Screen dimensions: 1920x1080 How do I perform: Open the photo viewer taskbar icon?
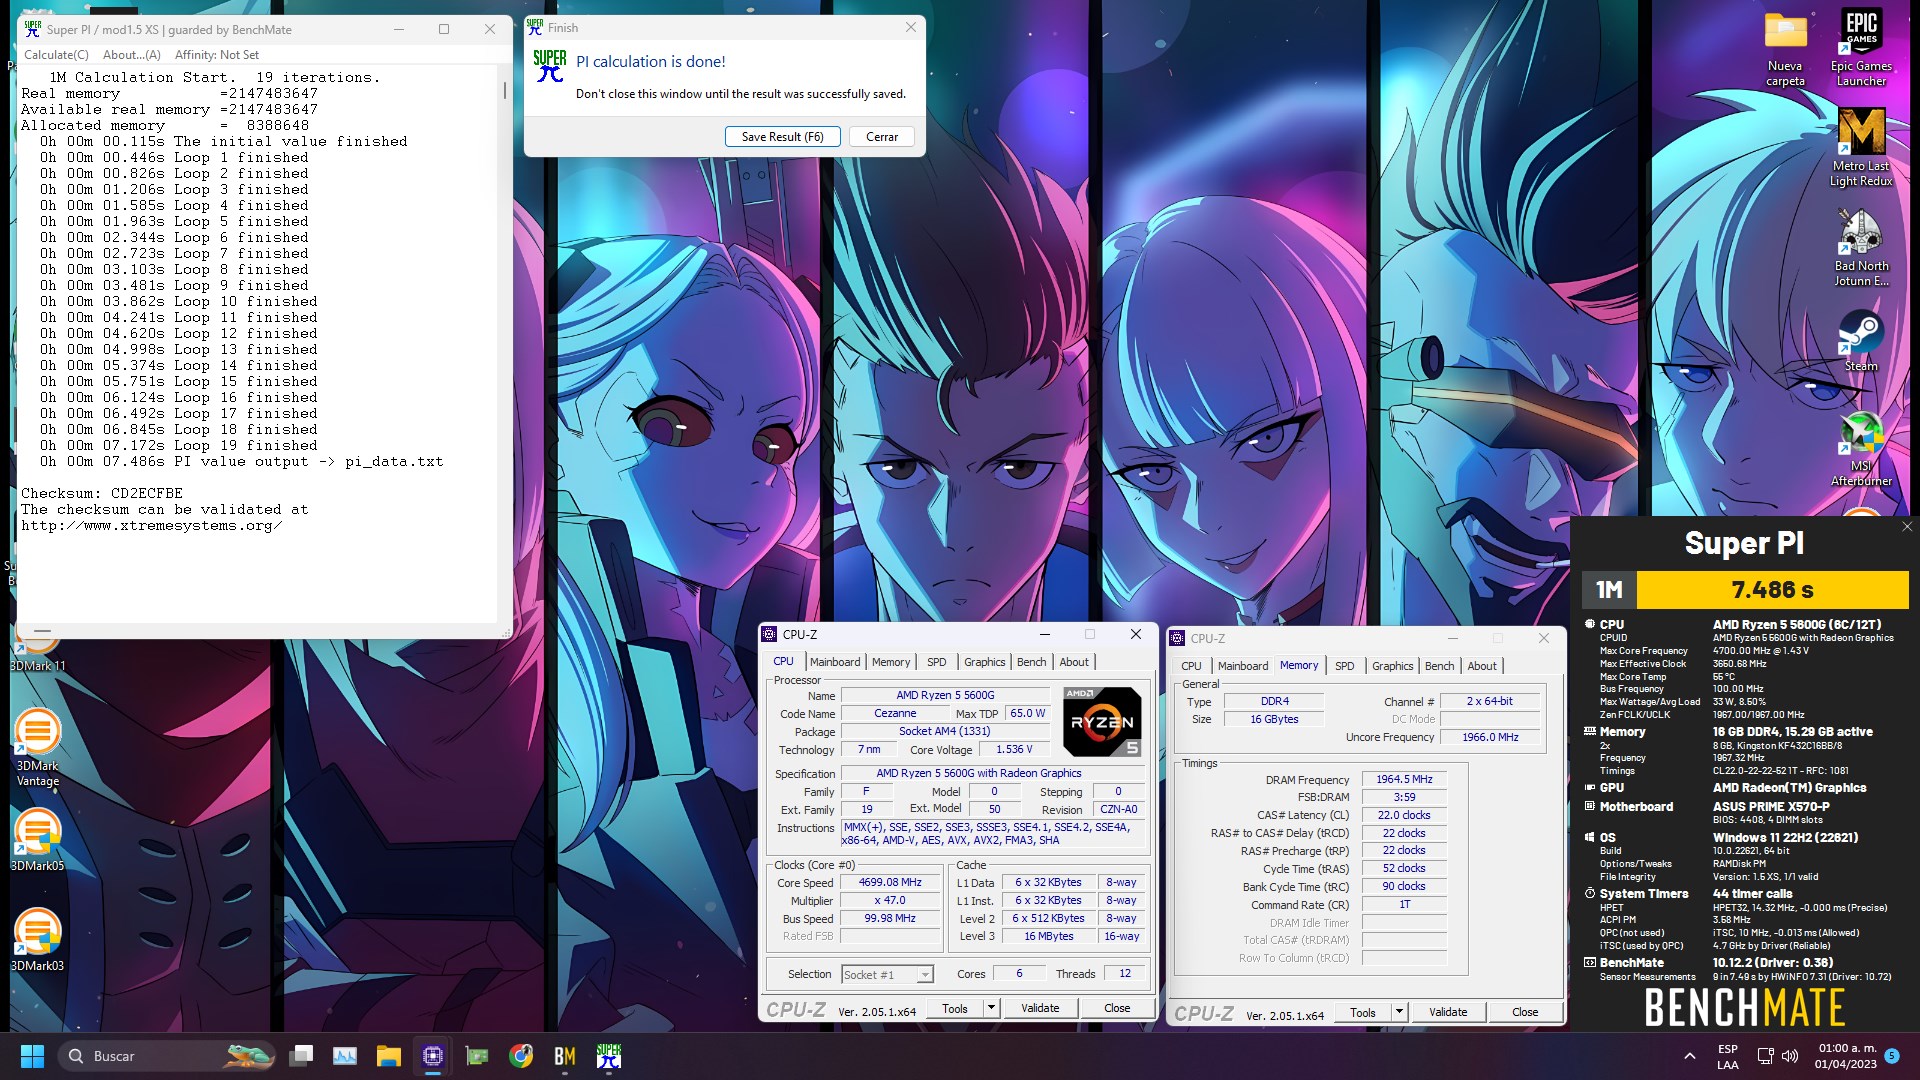click(x=345, y=1056)
